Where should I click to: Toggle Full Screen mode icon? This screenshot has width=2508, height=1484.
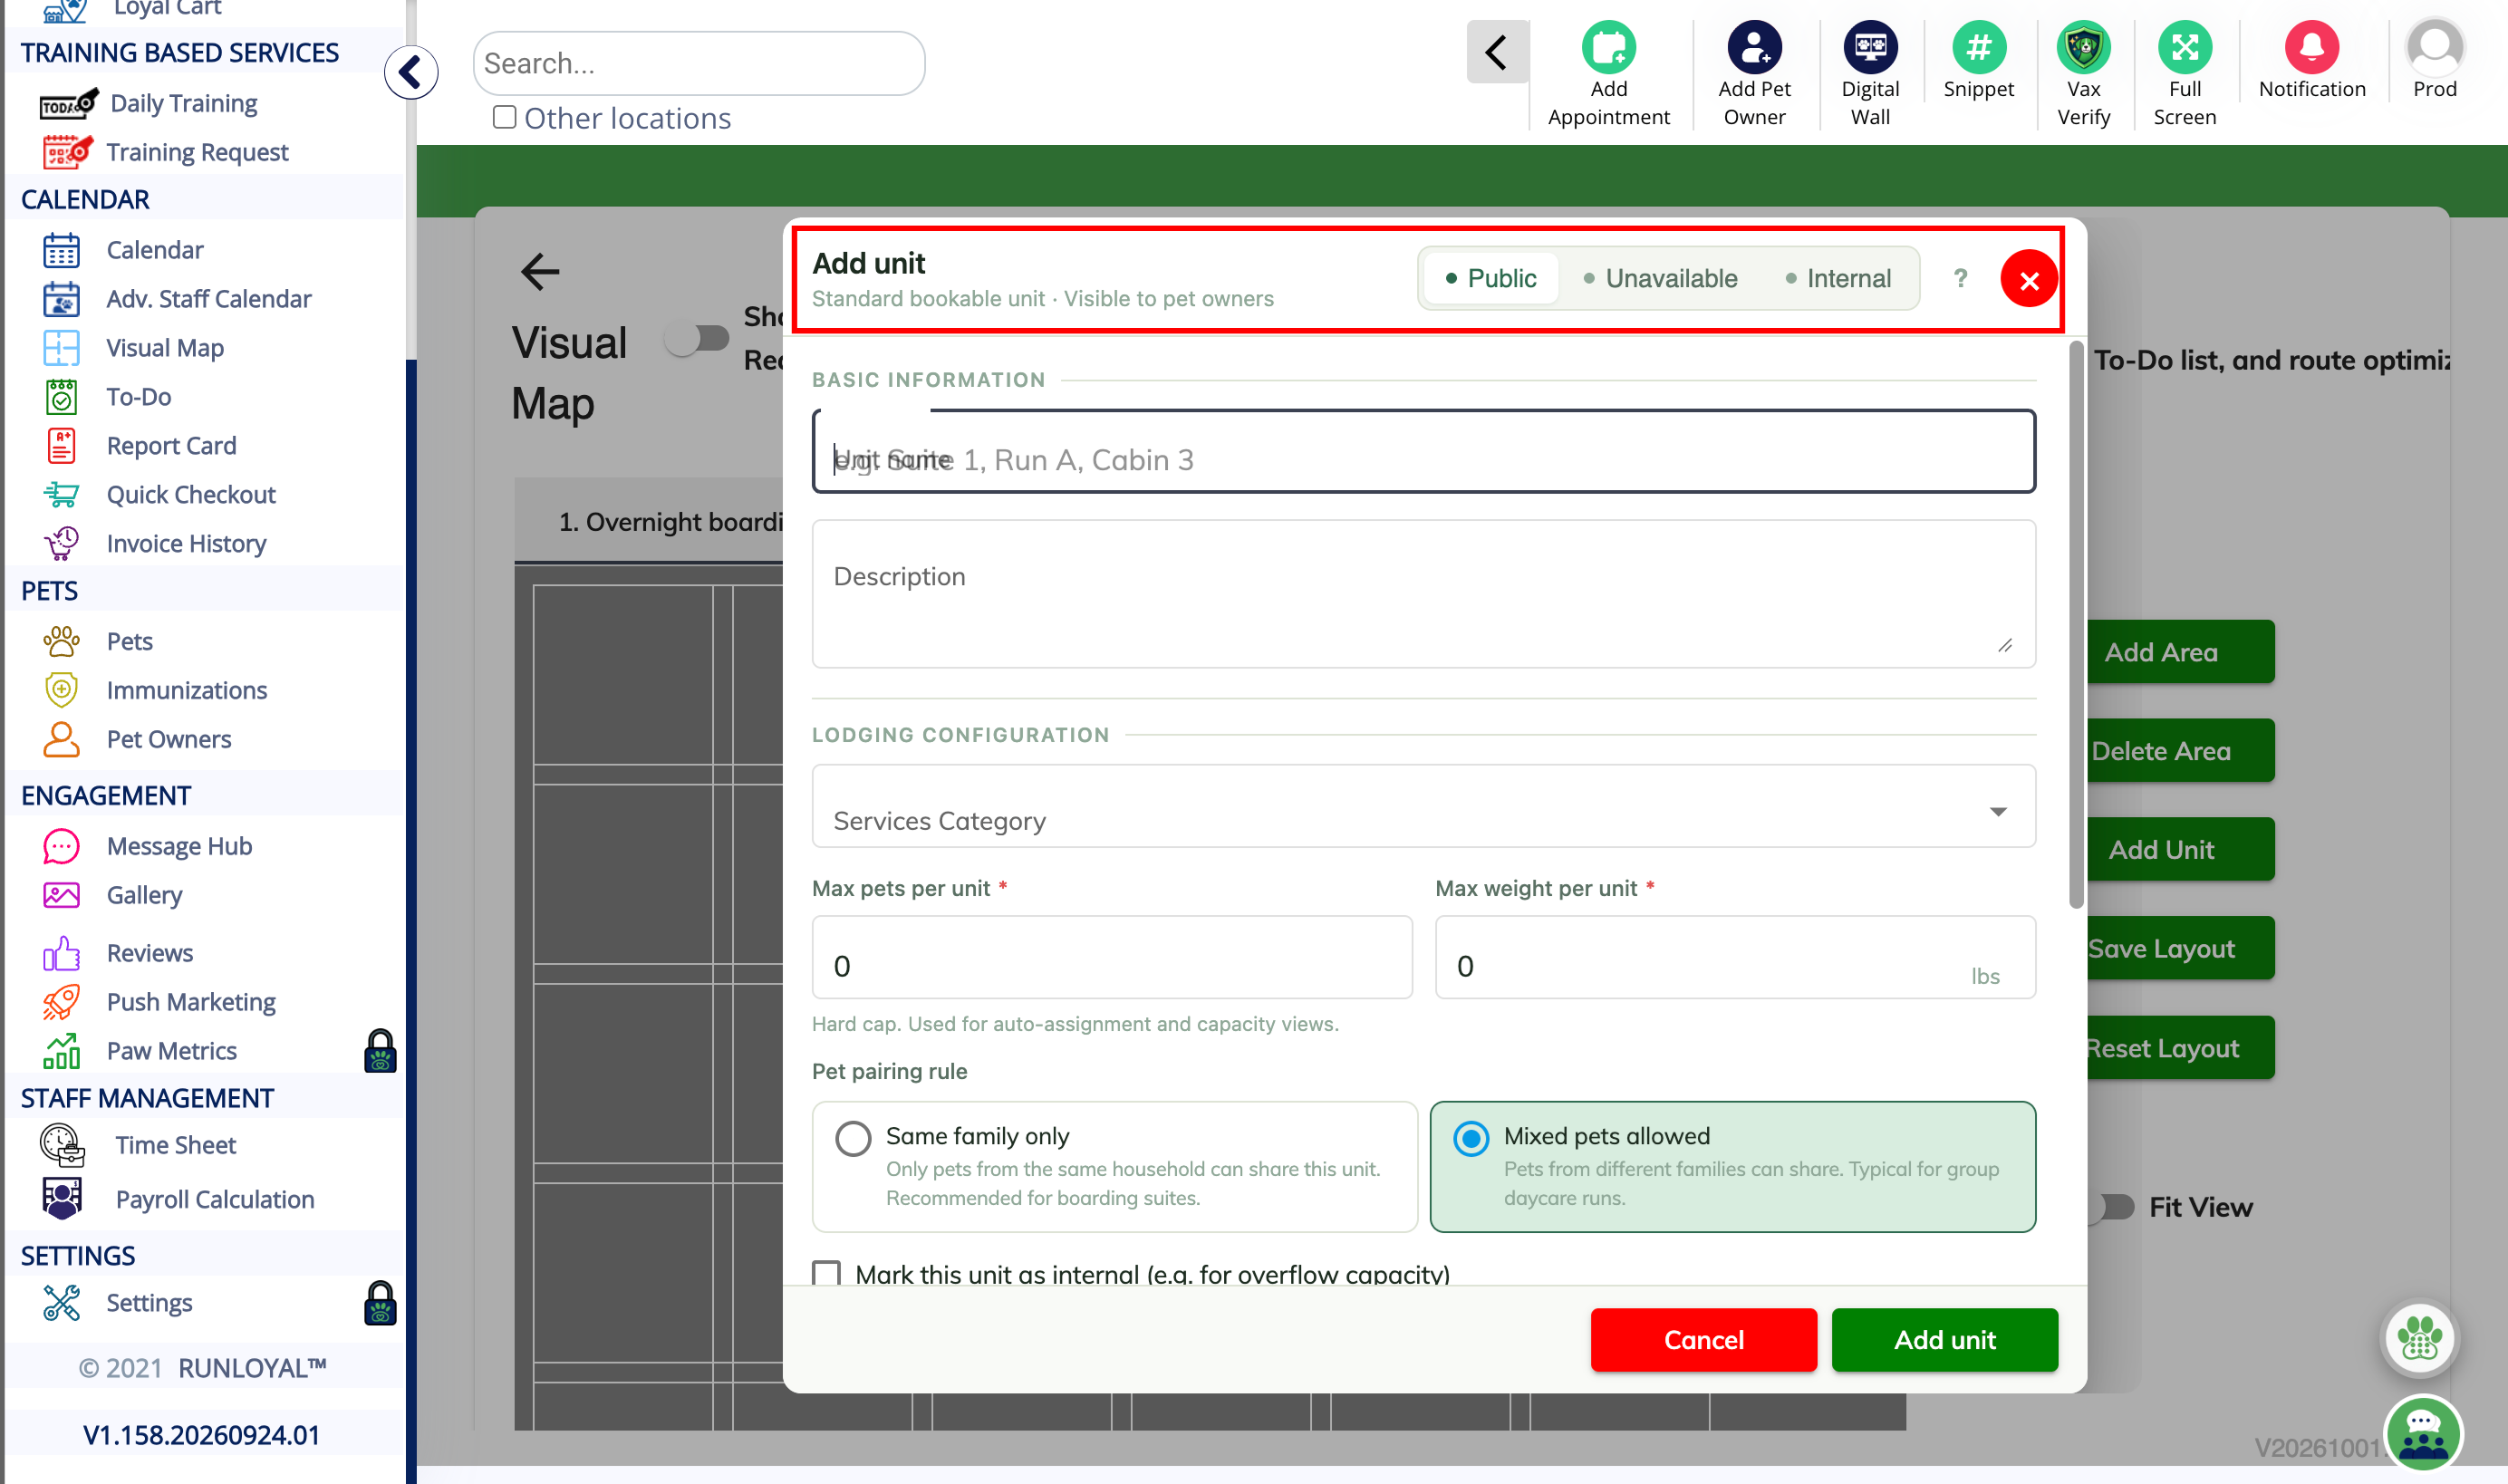click(2184, 47)
